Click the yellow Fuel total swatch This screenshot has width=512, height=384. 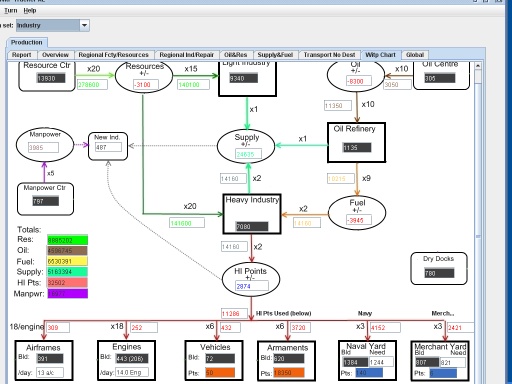click(x=67, y=261)
